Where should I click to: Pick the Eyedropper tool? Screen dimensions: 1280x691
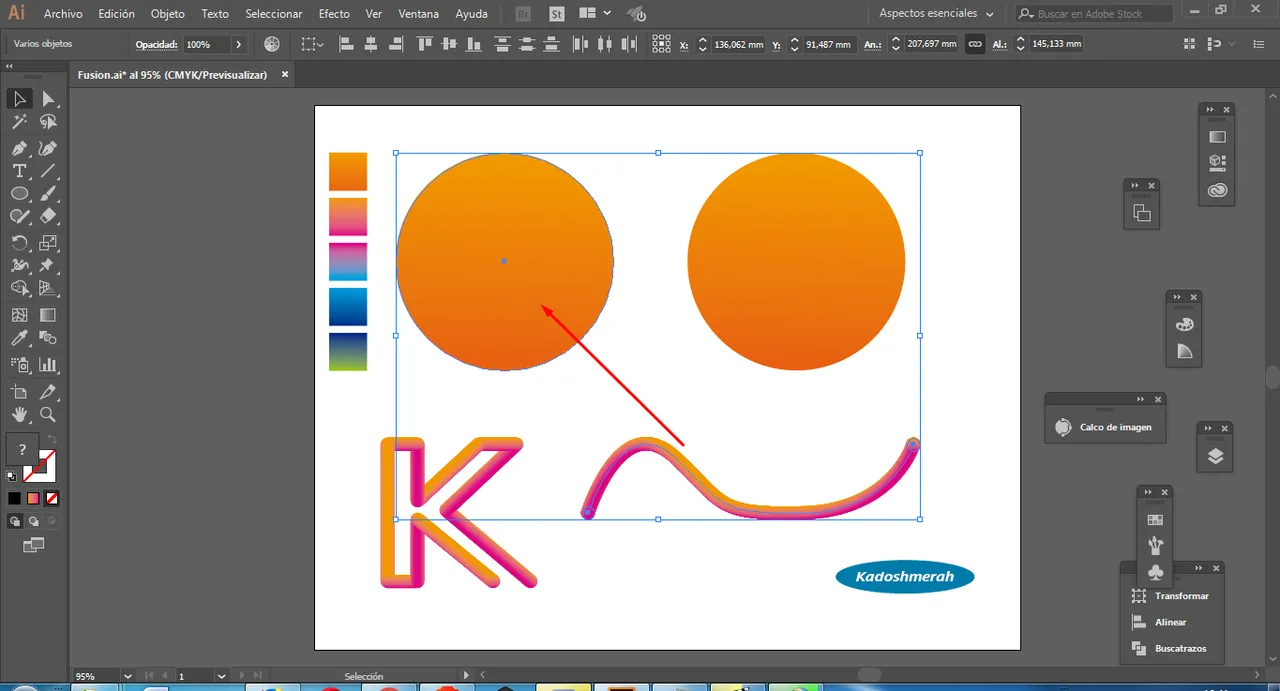pyautogui.click(x=19, y=339)
